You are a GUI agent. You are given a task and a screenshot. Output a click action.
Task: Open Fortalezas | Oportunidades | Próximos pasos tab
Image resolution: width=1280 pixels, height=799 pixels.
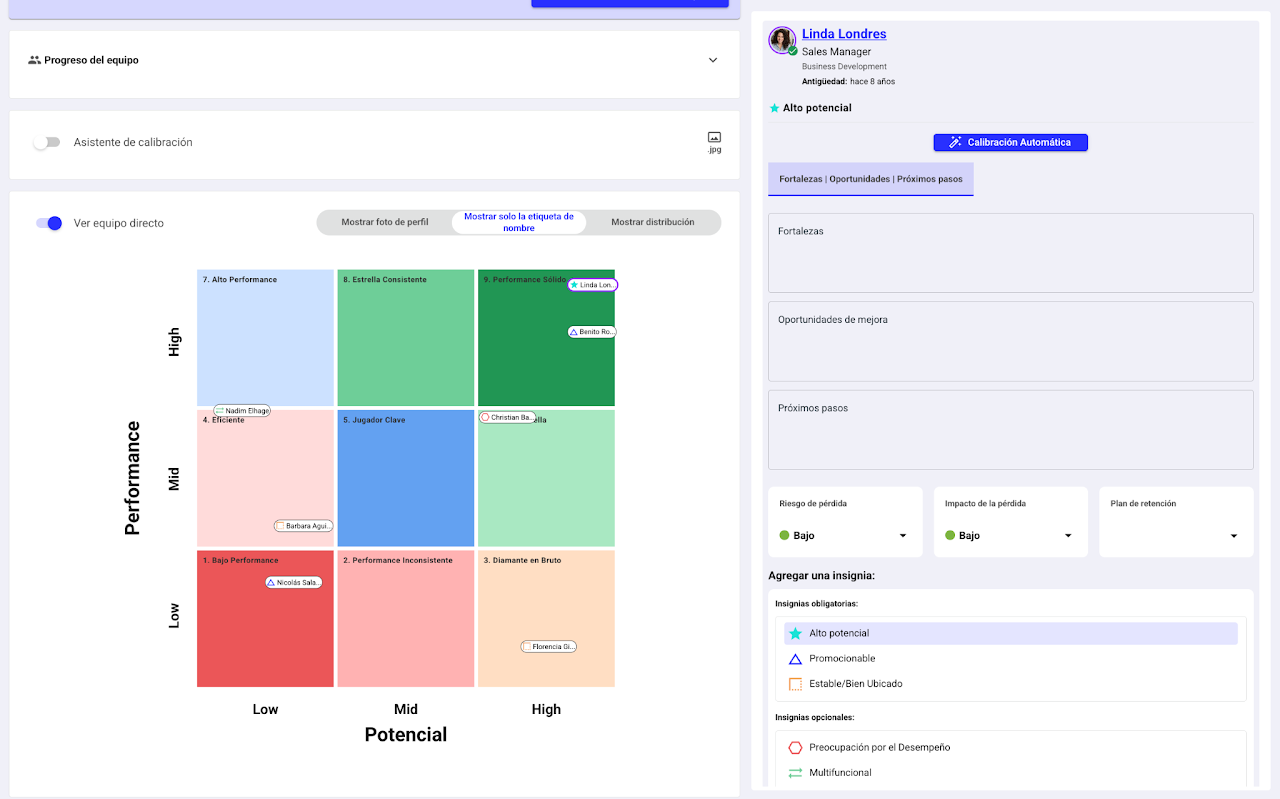(870, 179)
